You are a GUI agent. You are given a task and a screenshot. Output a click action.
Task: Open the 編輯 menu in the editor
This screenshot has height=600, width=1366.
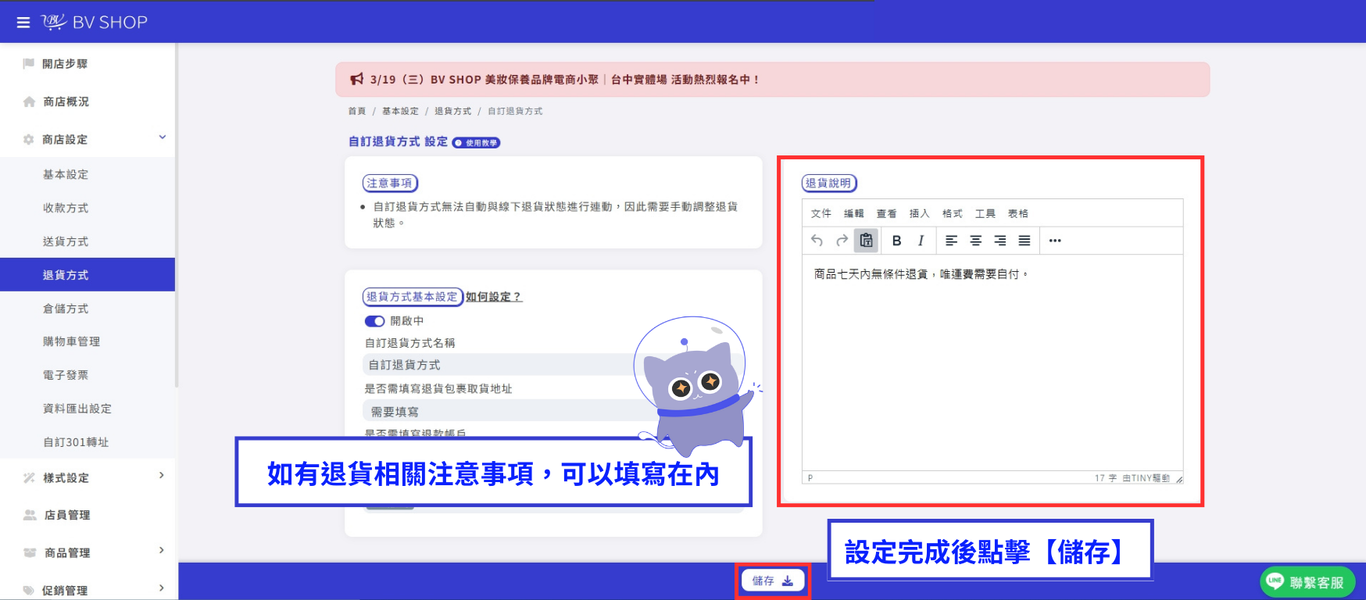(854, 213)
